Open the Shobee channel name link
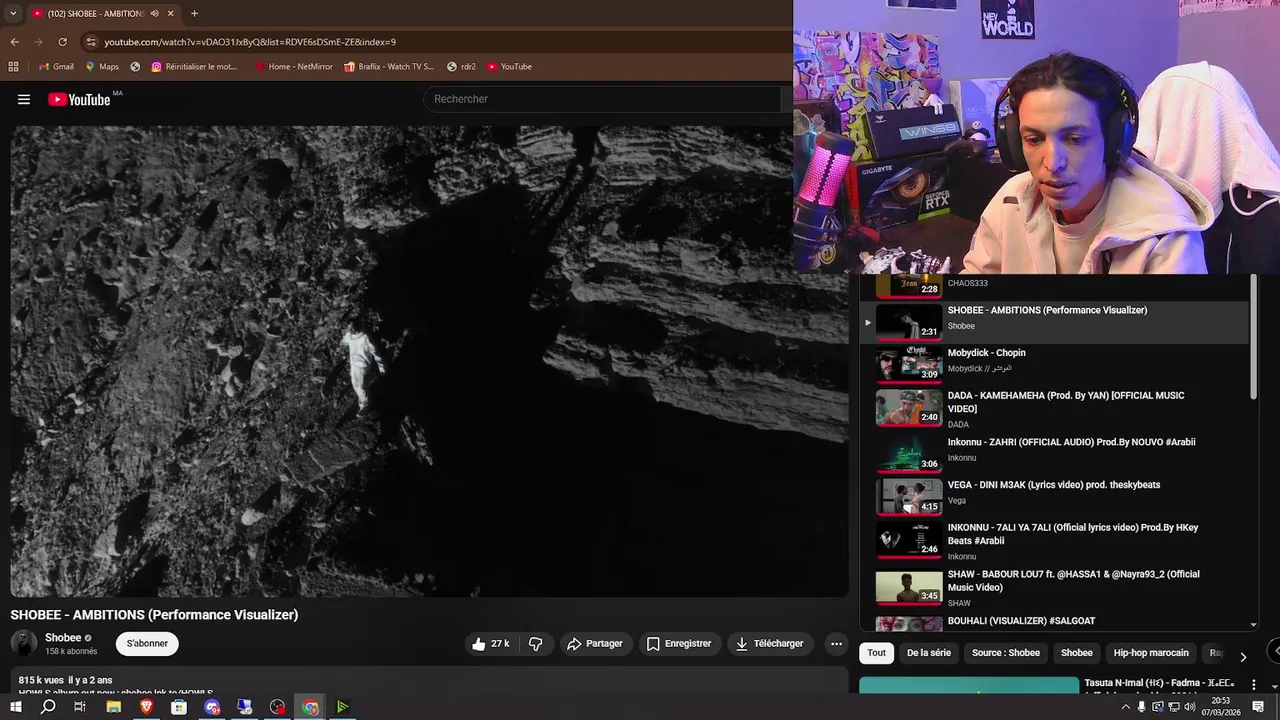 point(63,638)
